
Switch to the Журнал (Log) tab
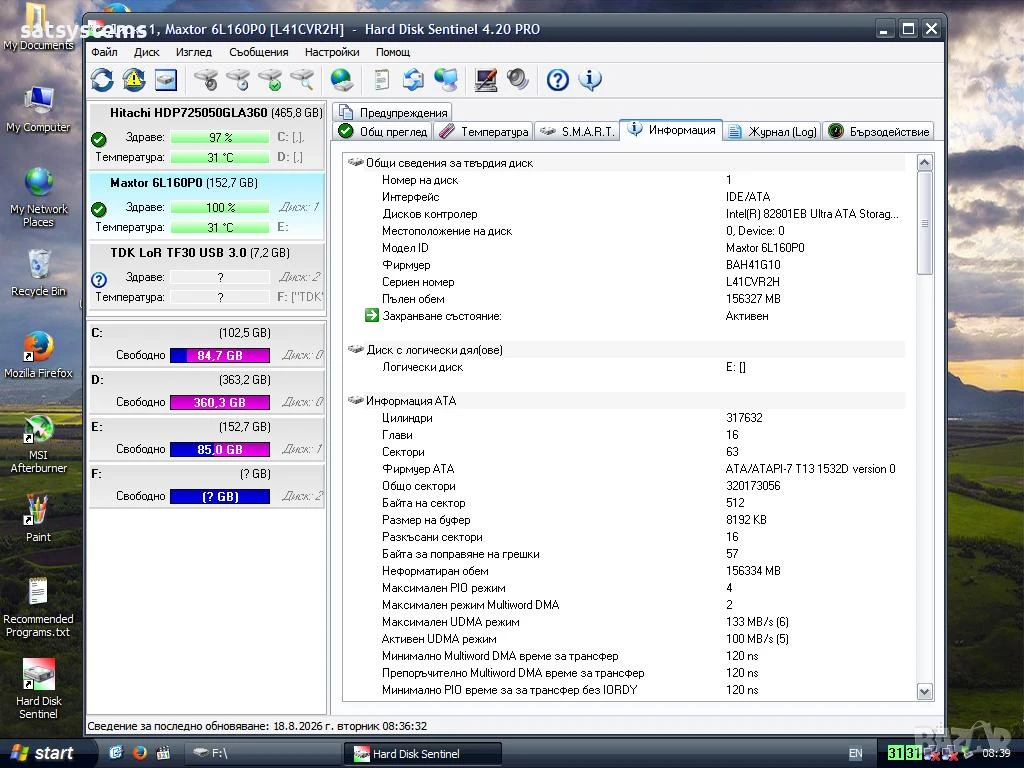coord(773,131)
